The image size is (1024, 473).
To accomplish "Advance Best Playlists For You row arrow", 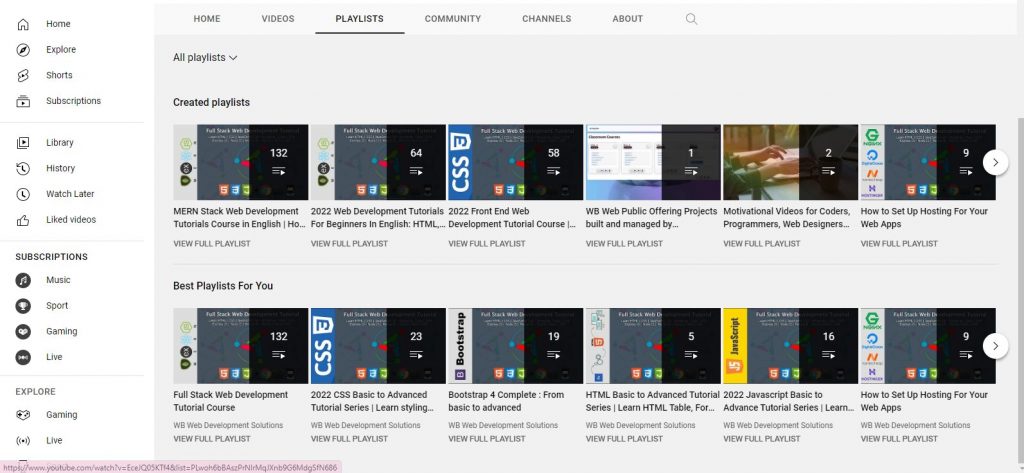I will pyautogui.click(x=995, y=346).
